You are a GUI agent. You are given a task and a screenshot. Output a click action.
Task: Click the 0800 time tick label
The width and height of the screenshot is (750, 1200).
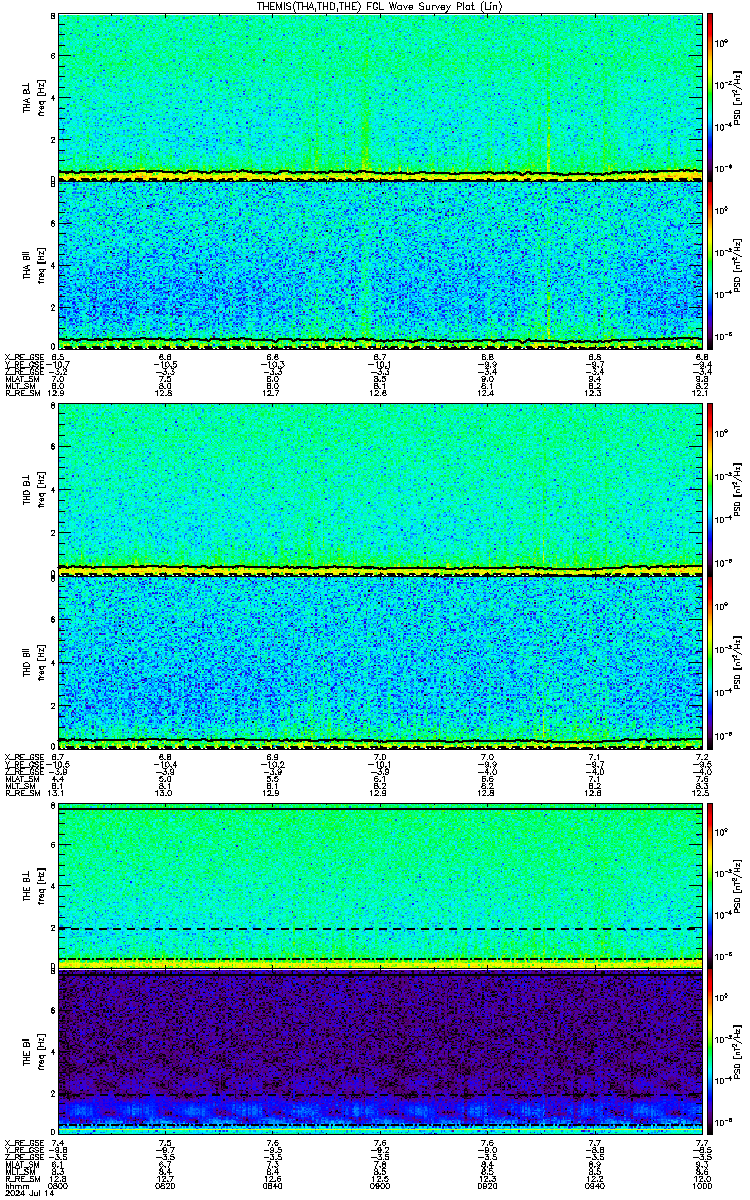(x=58, y=1185)
